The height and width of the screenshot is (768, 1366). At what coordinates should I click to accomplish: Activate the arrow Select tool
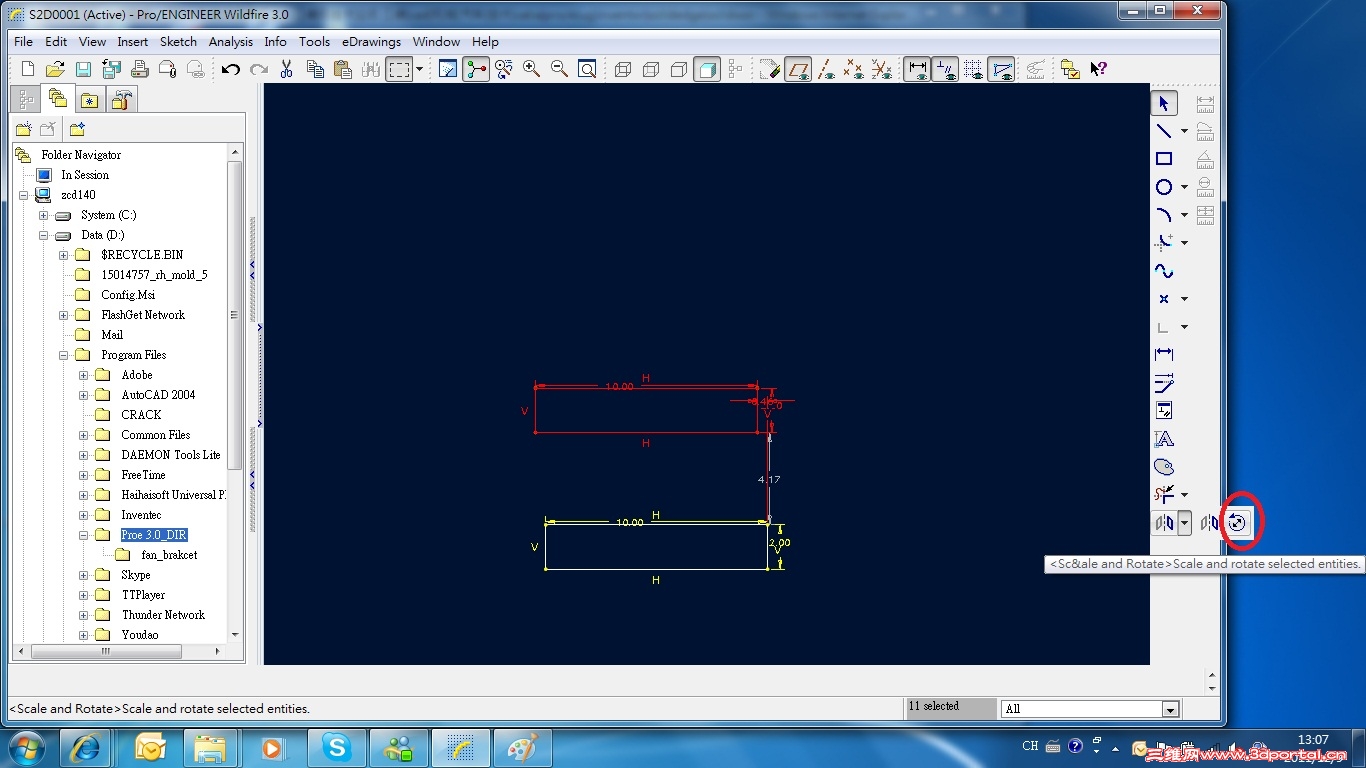[x=1164, y=103]
